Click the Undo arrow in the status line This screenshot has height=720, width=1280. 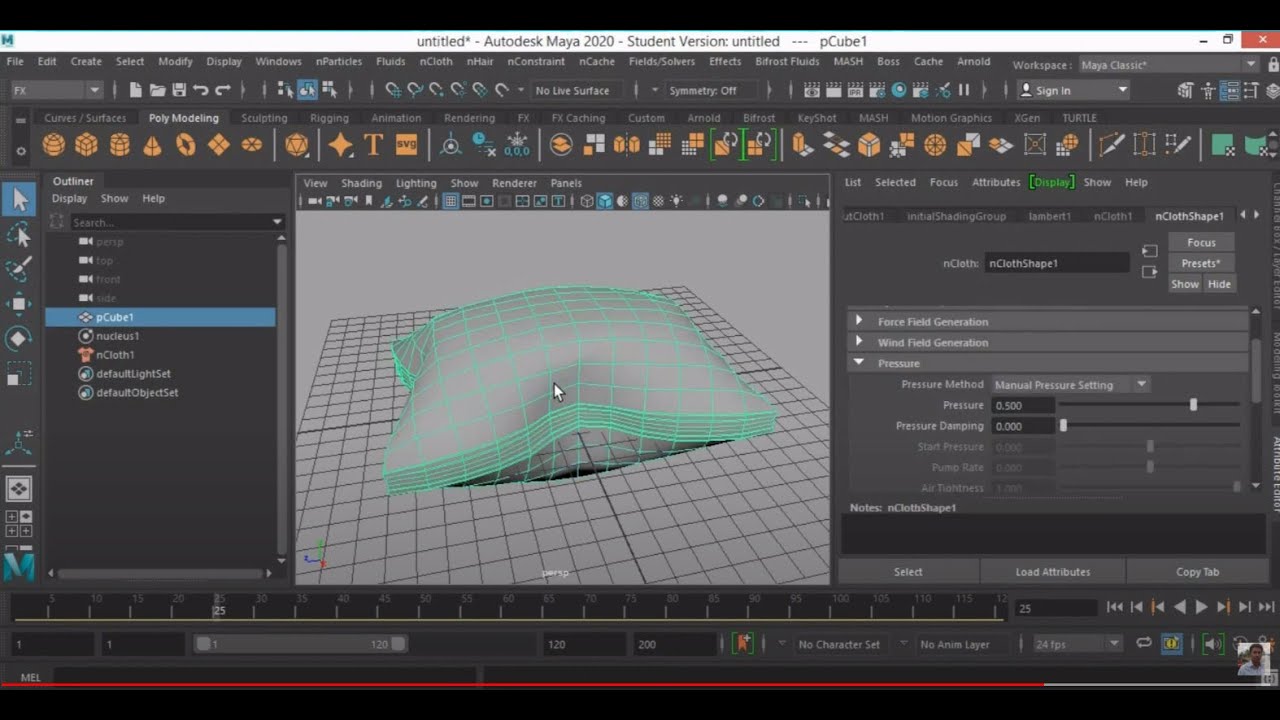pos(200,90)
